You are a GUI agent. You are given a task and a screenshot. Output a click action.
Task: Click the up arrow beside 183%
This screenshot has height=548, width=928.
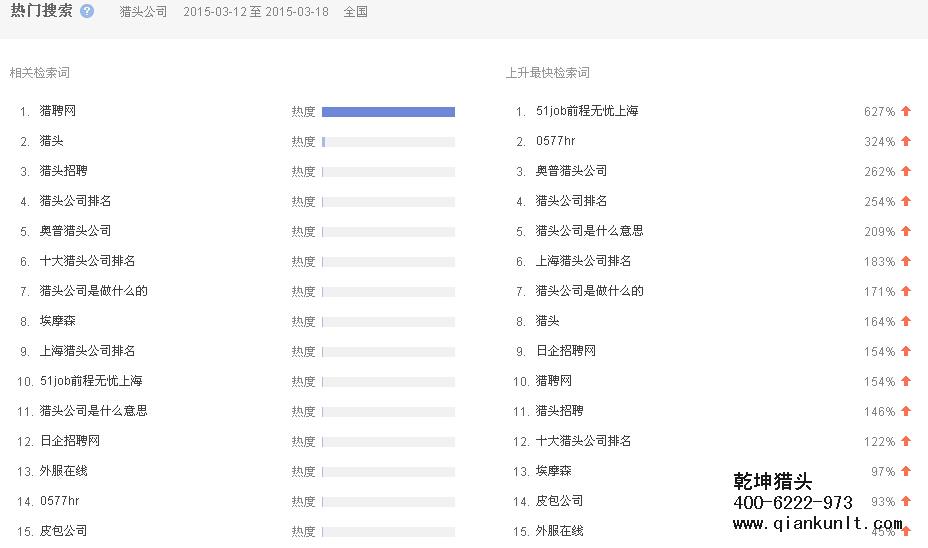coord(906,261)
